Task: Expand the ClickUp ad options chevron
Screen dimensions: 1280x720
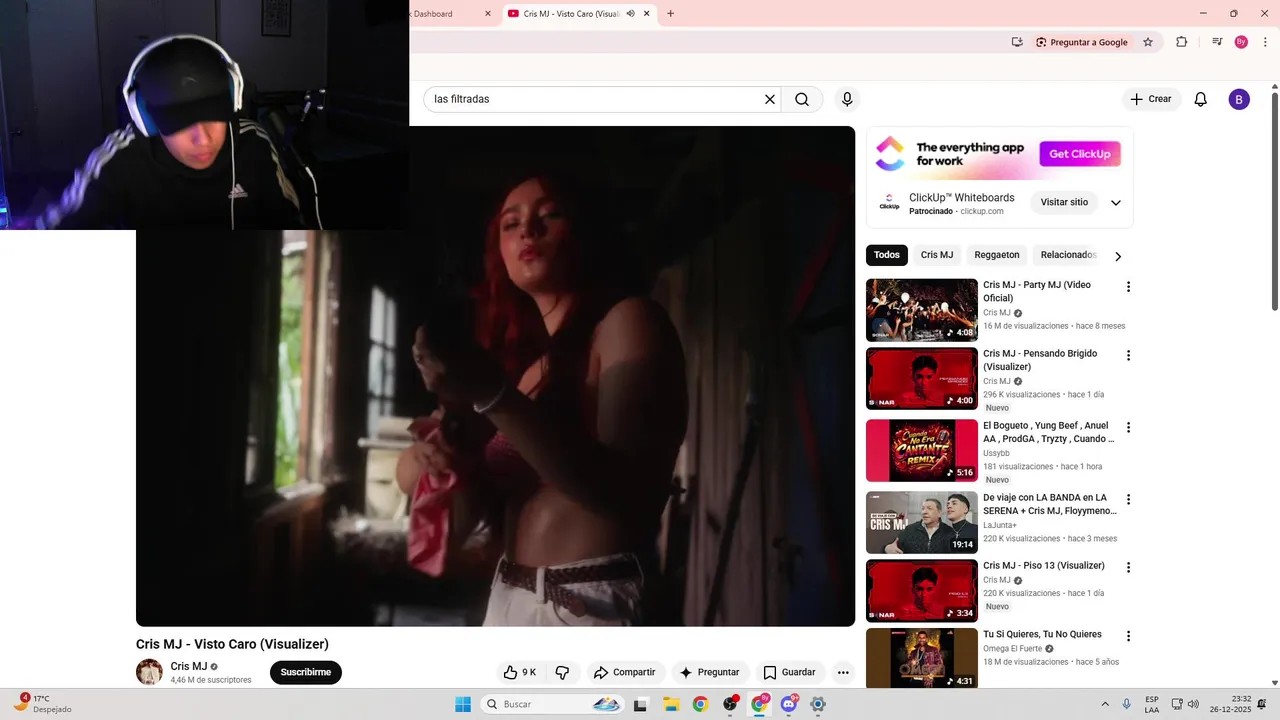Action: [x=1116, y=202]
